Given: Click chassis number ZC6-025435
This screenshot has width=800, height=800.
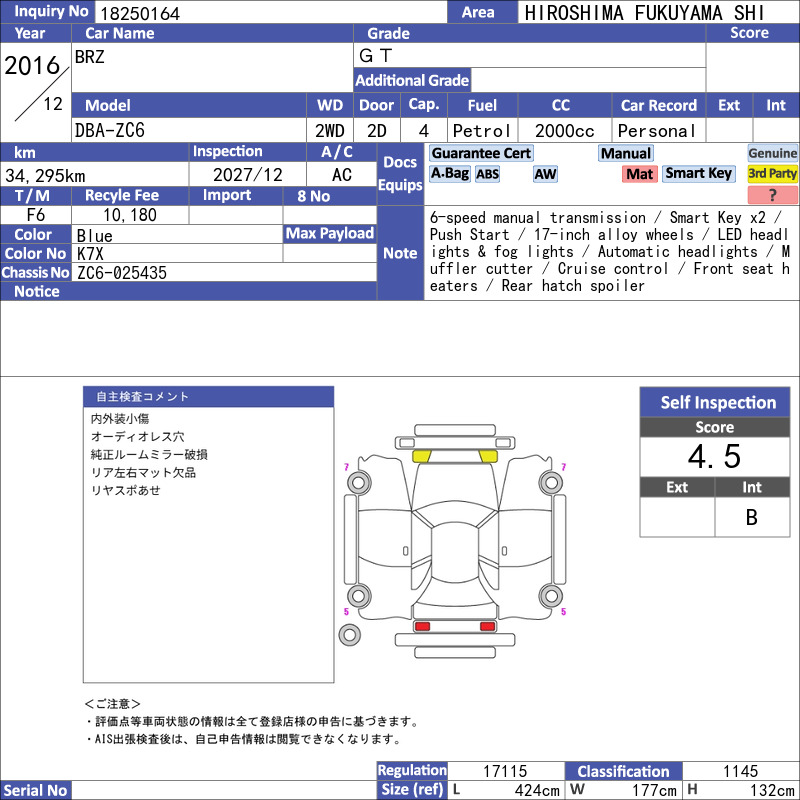Looking at the screenshot, I should pyautogui.click(x=121, y=272).
